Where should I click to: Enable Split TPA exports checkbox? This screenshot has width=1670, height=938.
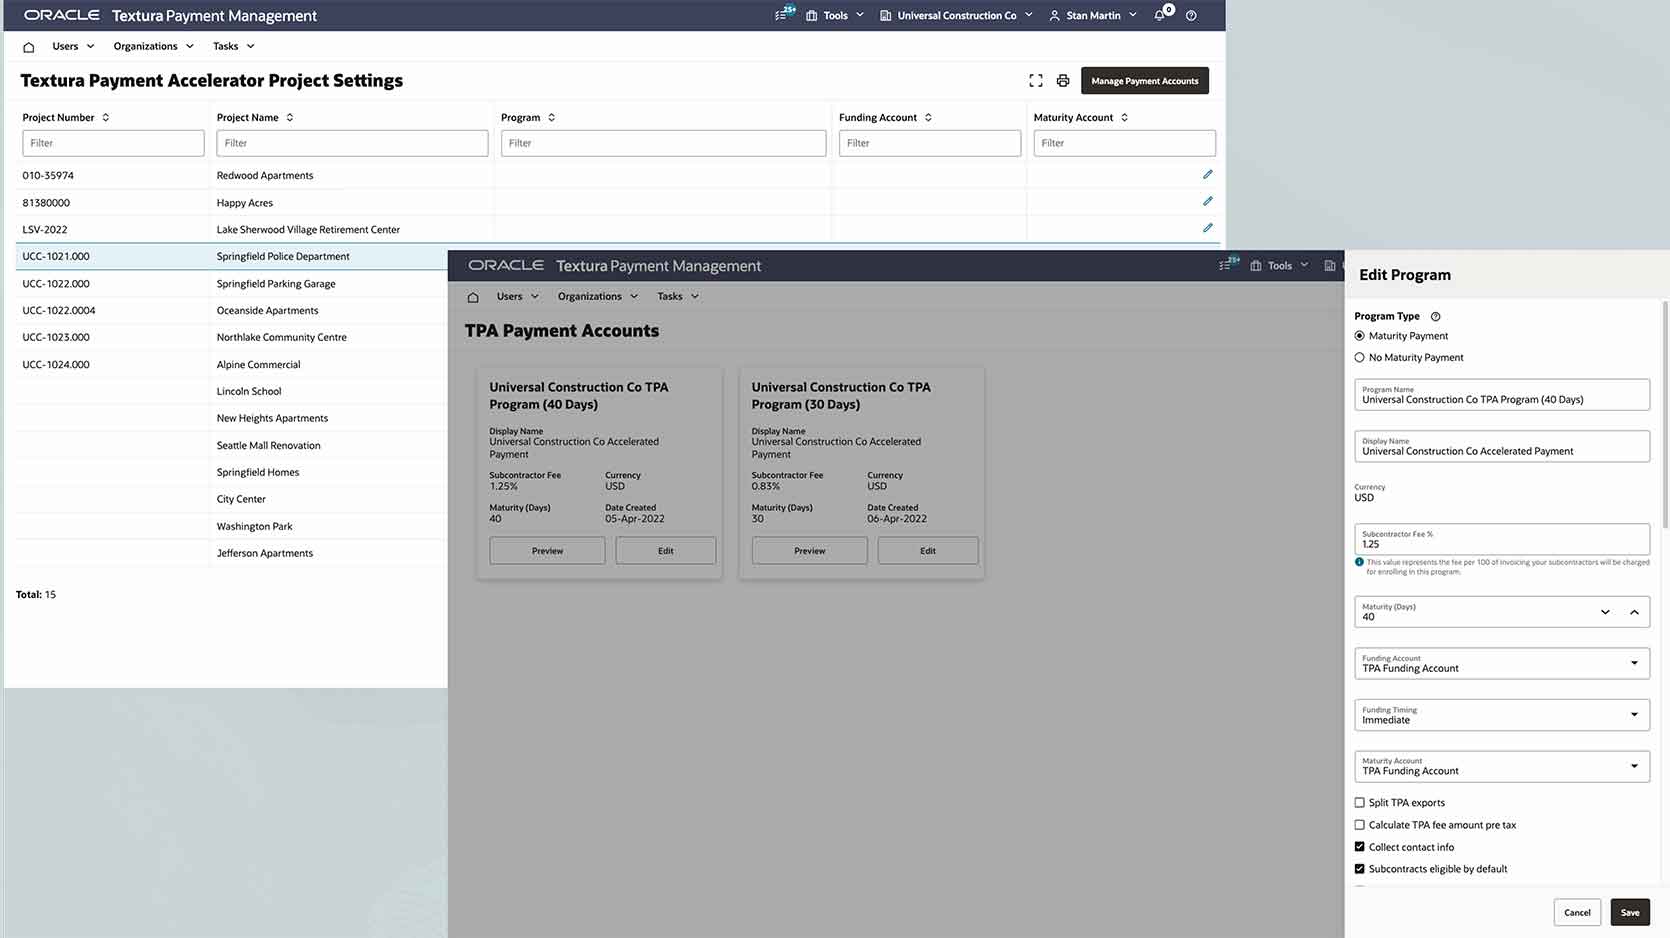[1359, 803]
